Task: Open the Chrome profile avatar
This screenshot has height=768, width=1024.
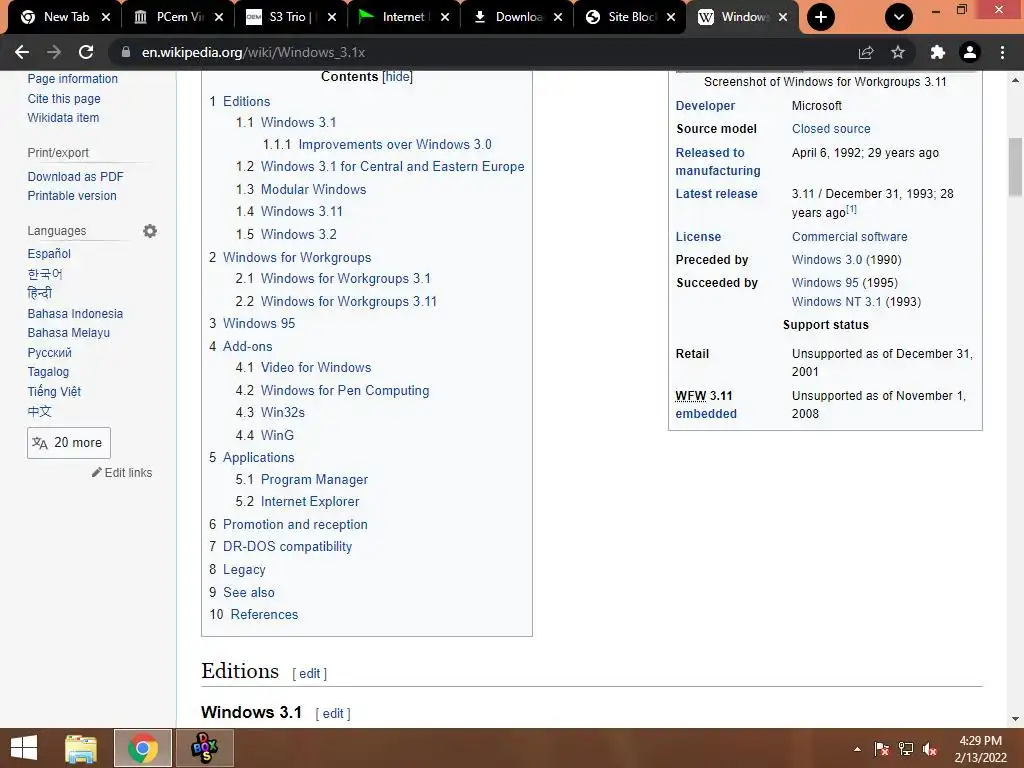Action: [x=970, y=52]
